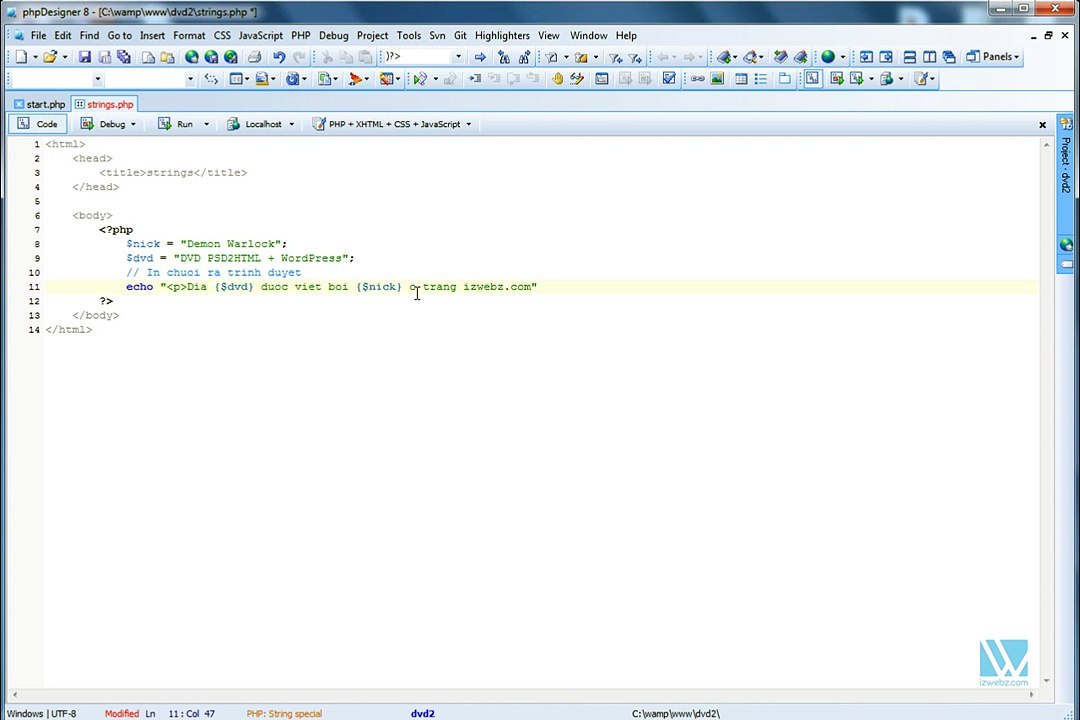Click the horizontal scrollbar right arrow
1080x720 pixels.
coord(1032,695)
